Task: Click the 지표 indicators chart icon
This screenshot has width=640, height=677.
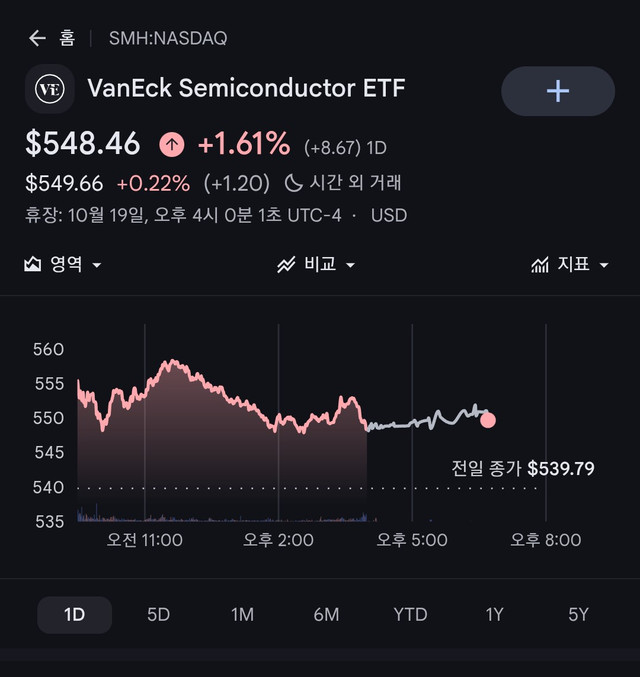Action: click(x=540, y=265)
